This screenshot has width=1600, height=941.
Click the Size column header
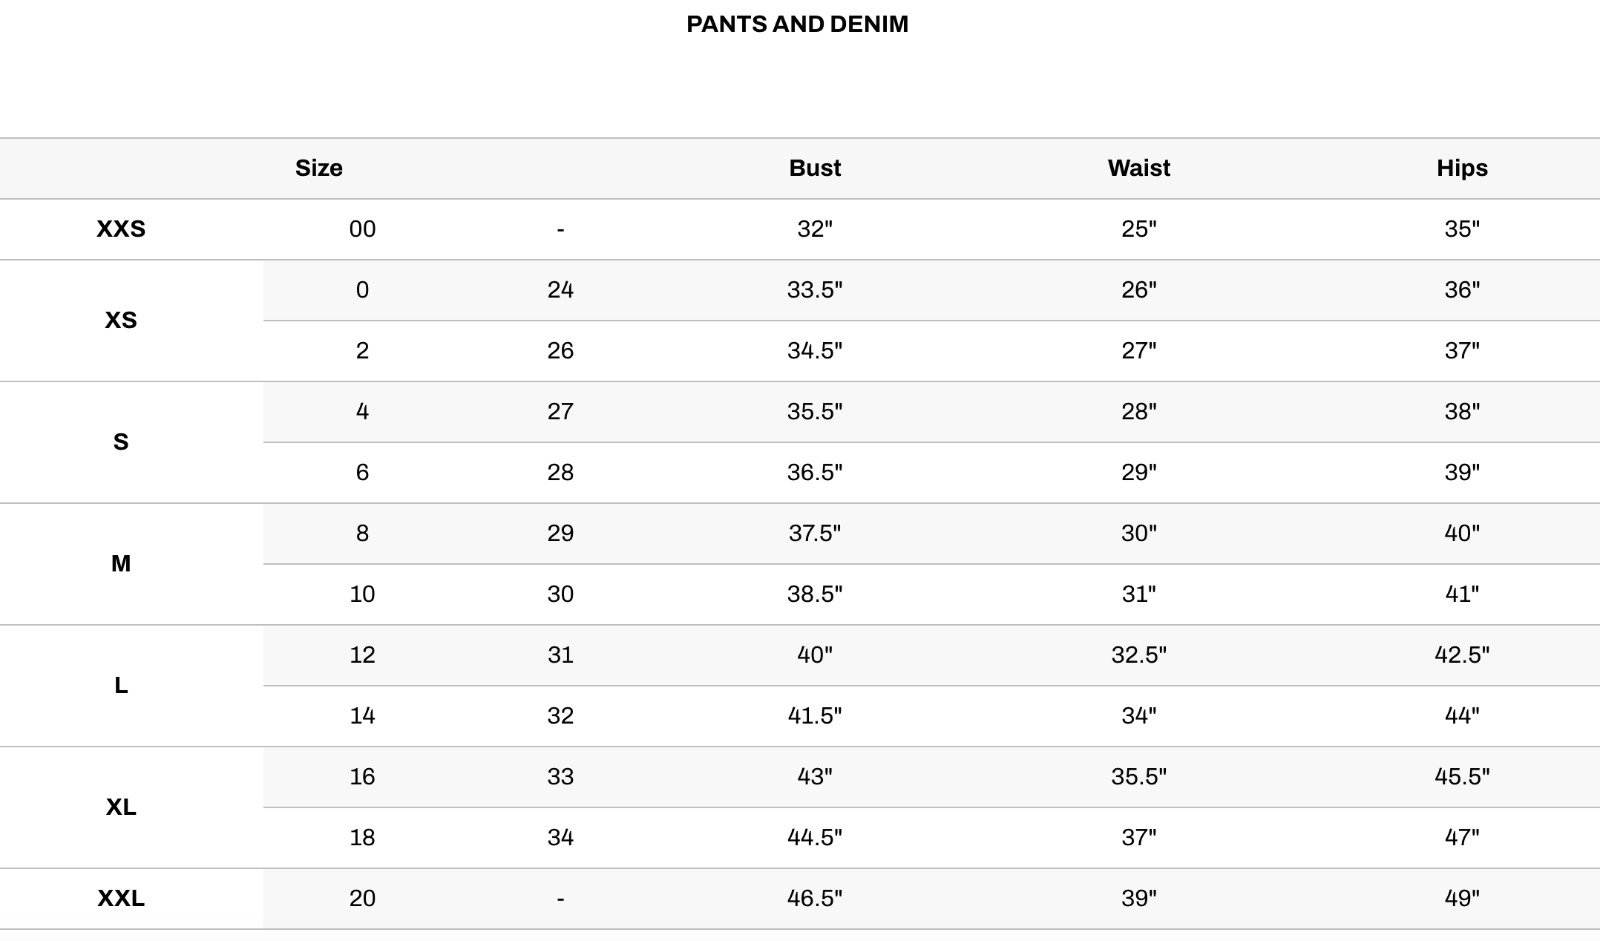(x=318, y=168)
